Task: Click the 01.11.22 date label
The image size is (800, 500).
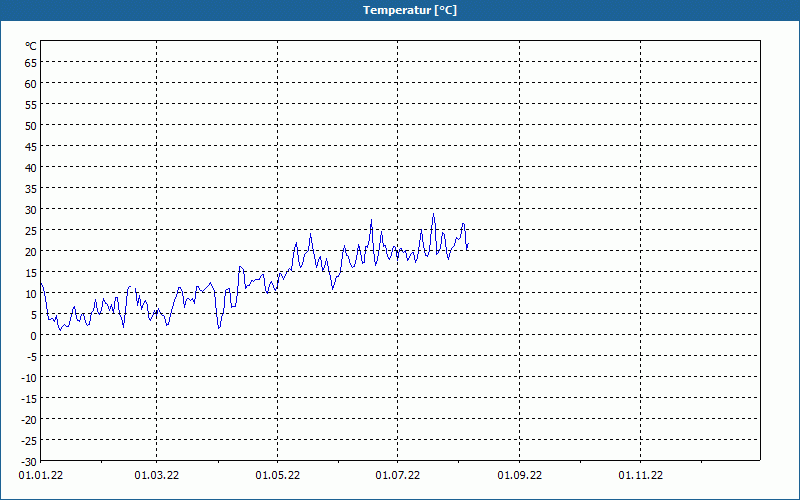Action: 640,476
